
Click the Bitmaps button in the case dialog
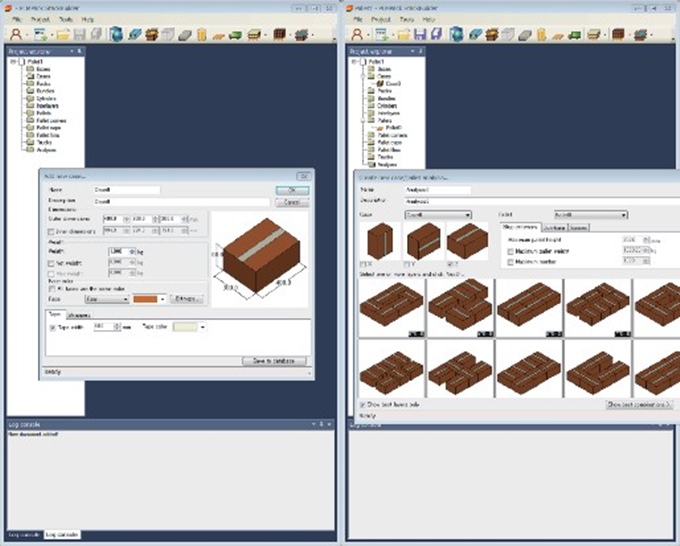187,299
